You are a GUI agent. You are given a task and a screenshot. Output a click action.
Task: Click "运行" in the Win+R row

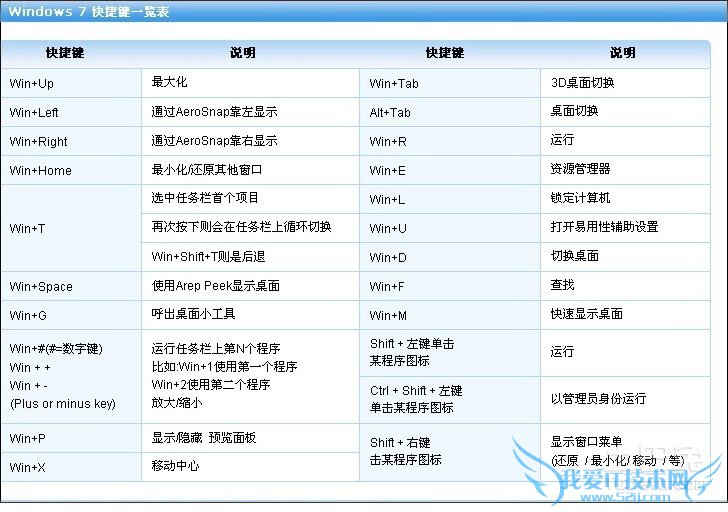(562, 139)
